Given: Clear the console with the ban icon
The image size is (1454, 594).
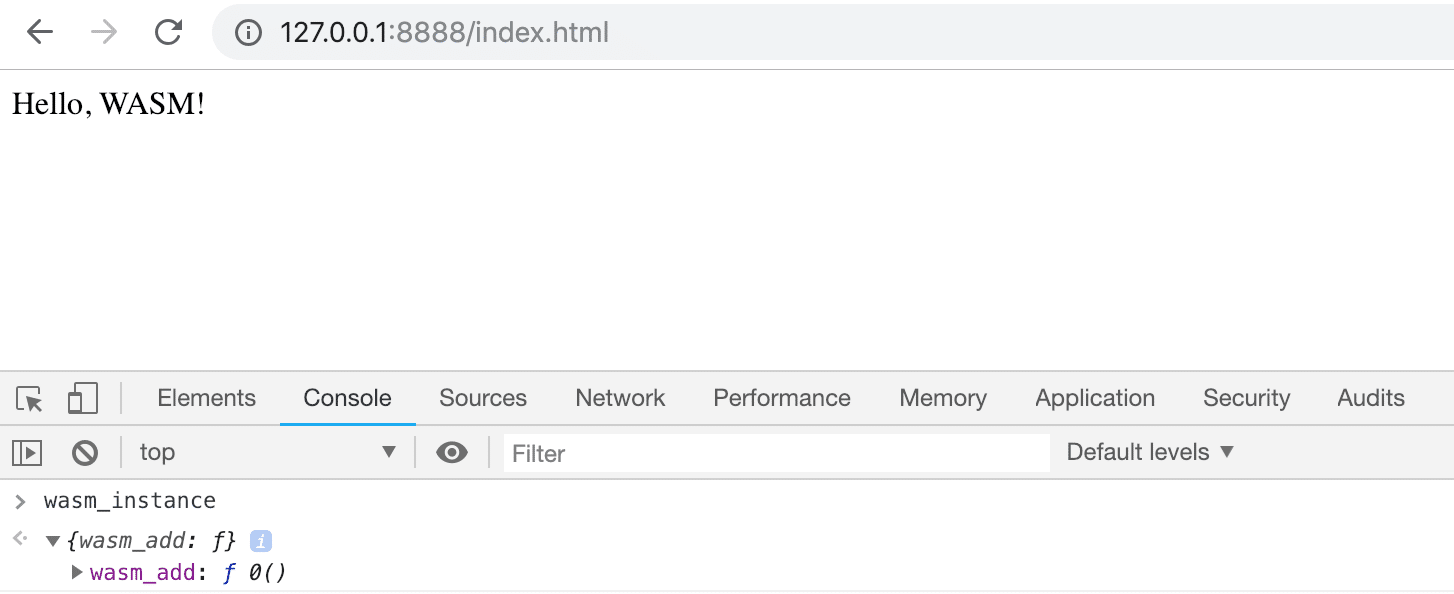Looking at the screenshot, I should click(x=85, y=453).
